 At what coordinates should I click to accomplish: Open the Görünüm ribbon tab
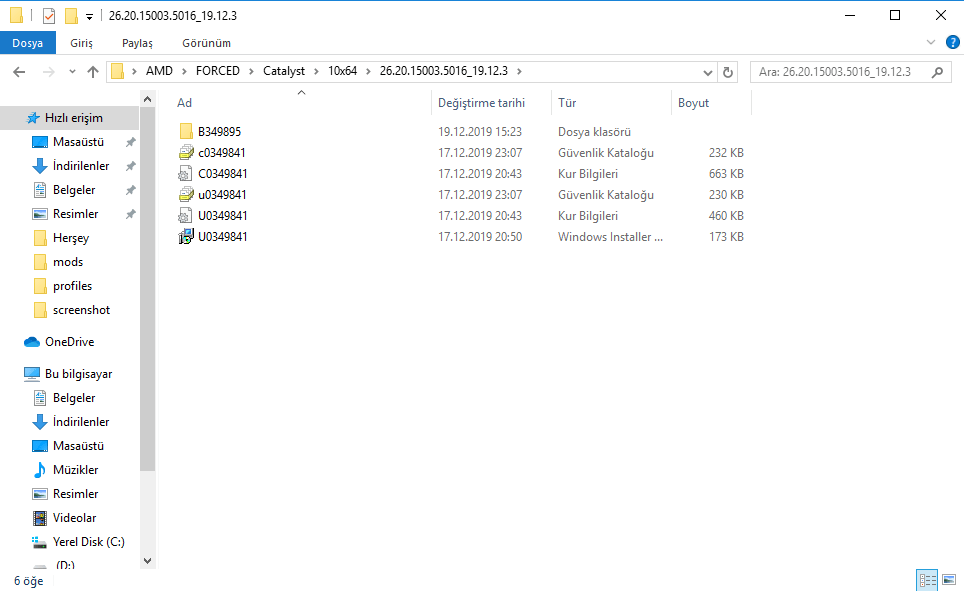[x=207, y=43]
